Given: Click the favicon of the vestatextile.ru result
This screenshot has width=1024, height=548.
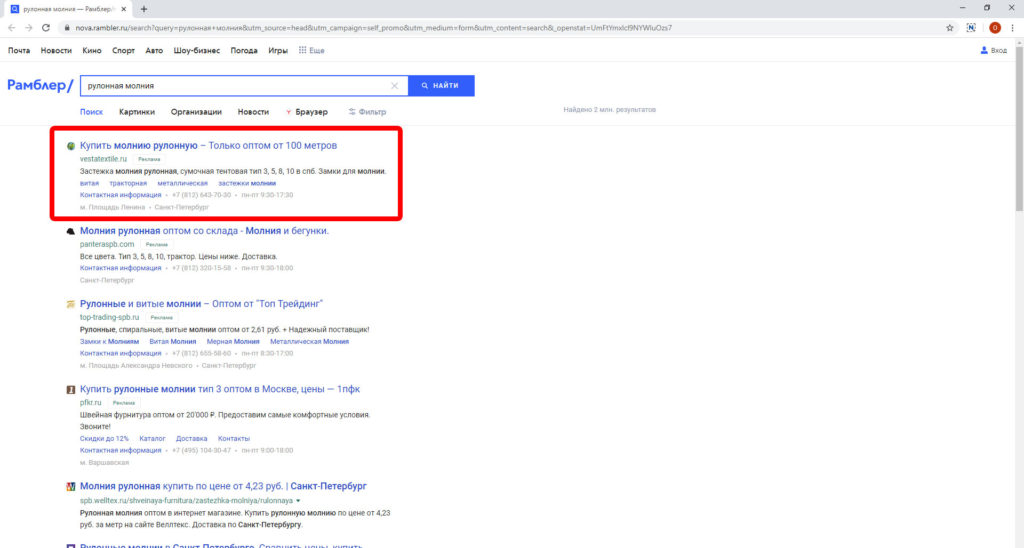Looking at the screenshot, I should tap(71, 146).
